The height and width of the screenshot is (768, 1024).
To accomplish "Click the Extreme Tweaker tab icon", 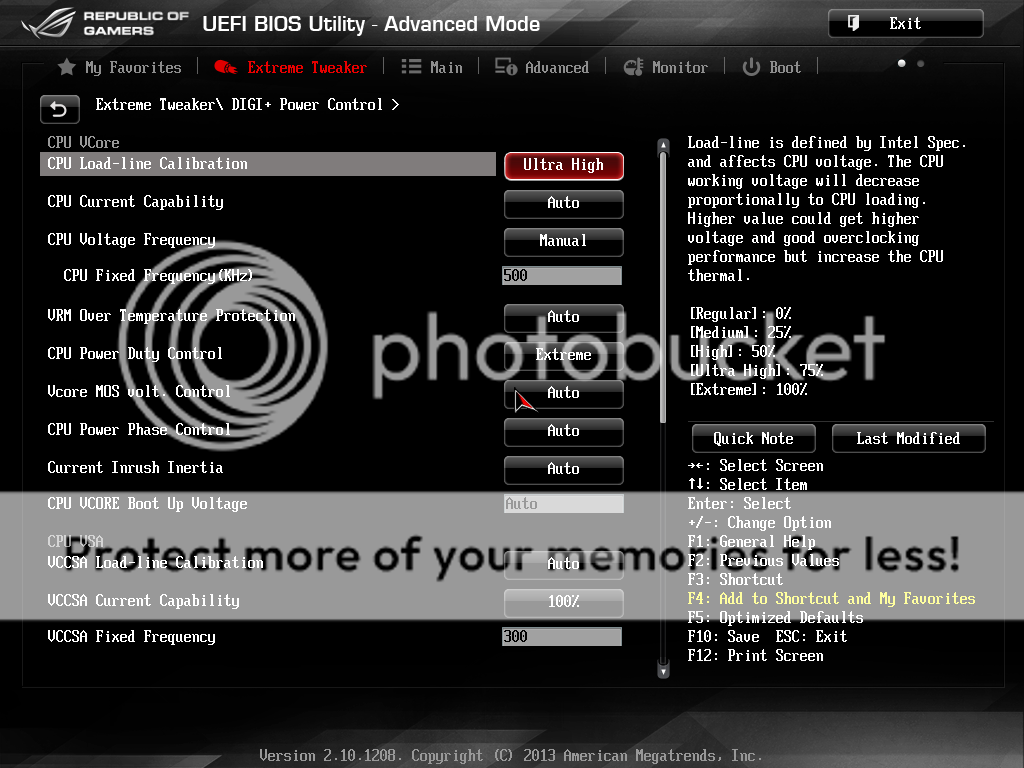I will (x=225, y=67).
